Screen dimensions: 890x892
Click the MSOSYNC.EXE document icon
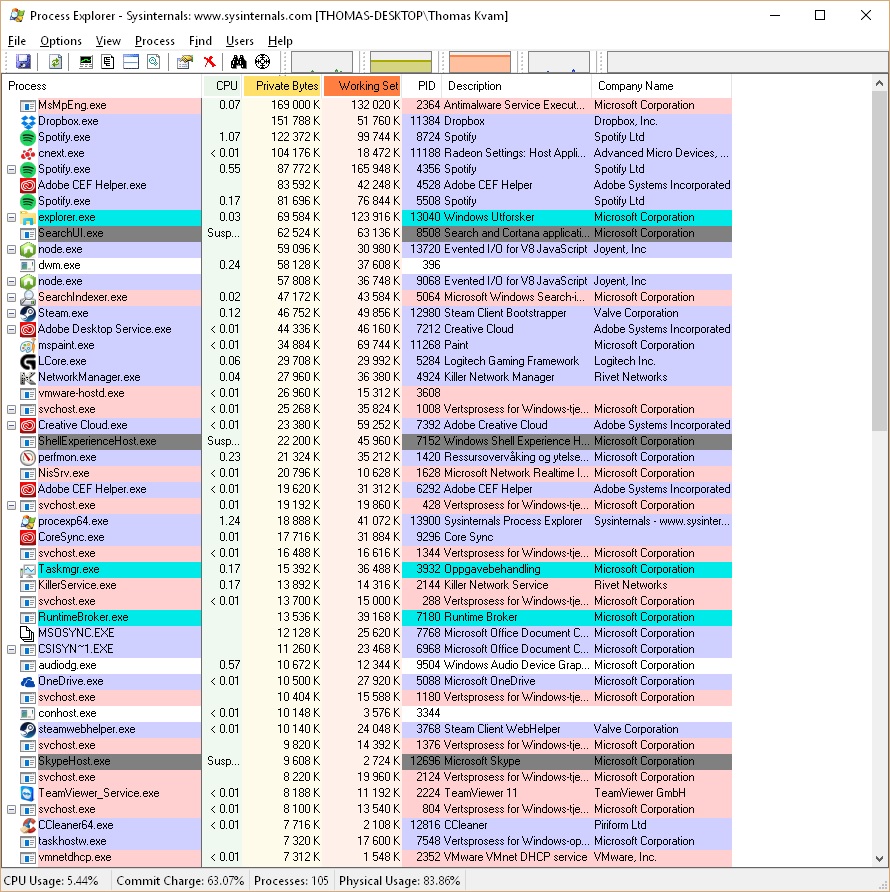tap(28, 633)
